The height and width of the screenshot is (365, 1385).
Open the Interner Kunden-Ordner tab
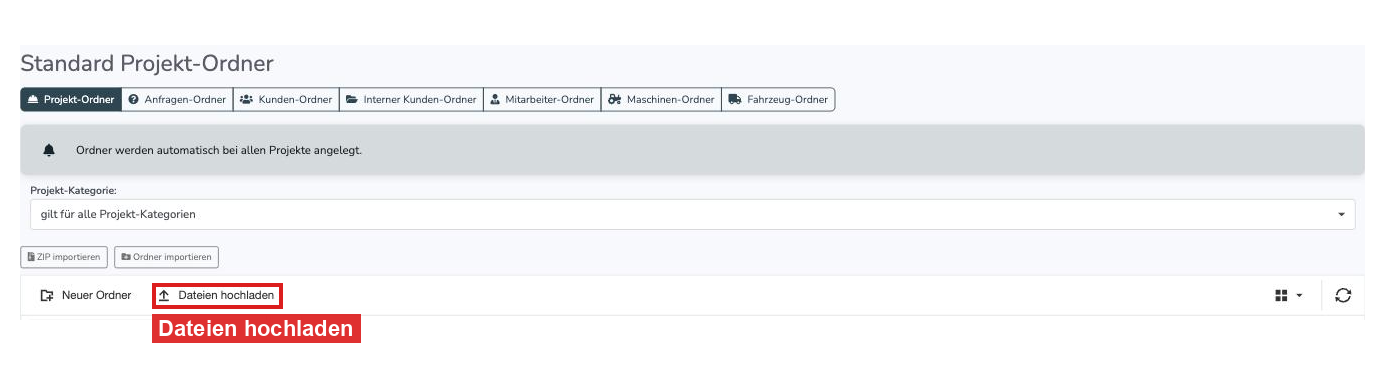[412, 99]
